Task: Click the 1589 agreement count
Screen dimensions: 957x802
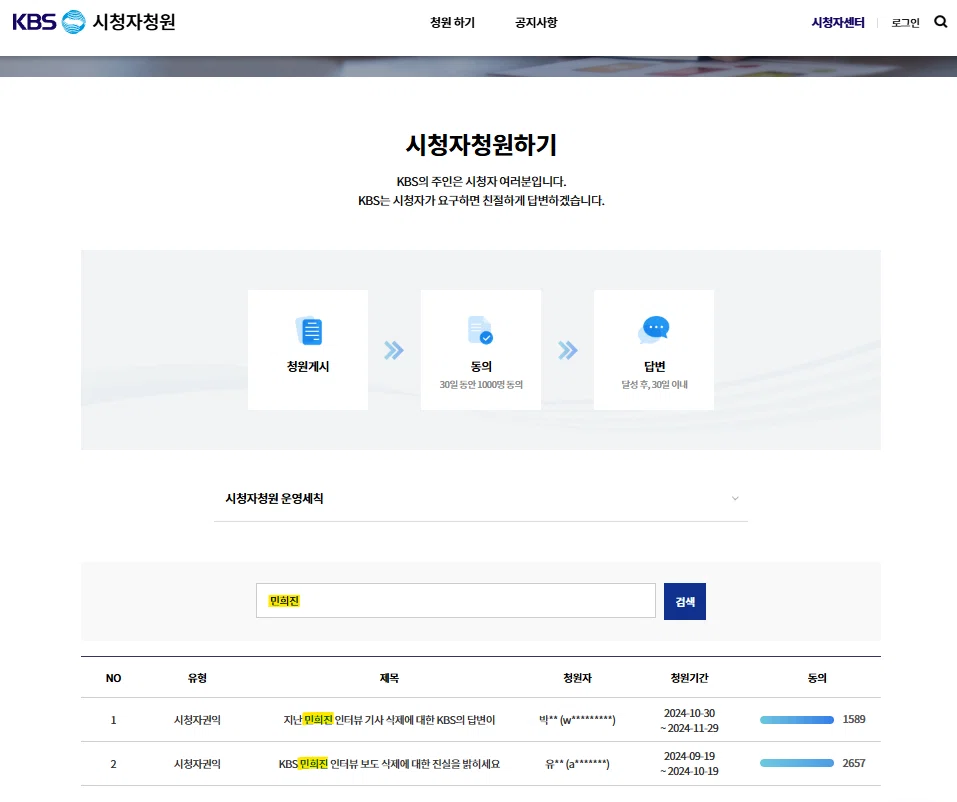Action: pyautogui.click(x=854, y=720)
